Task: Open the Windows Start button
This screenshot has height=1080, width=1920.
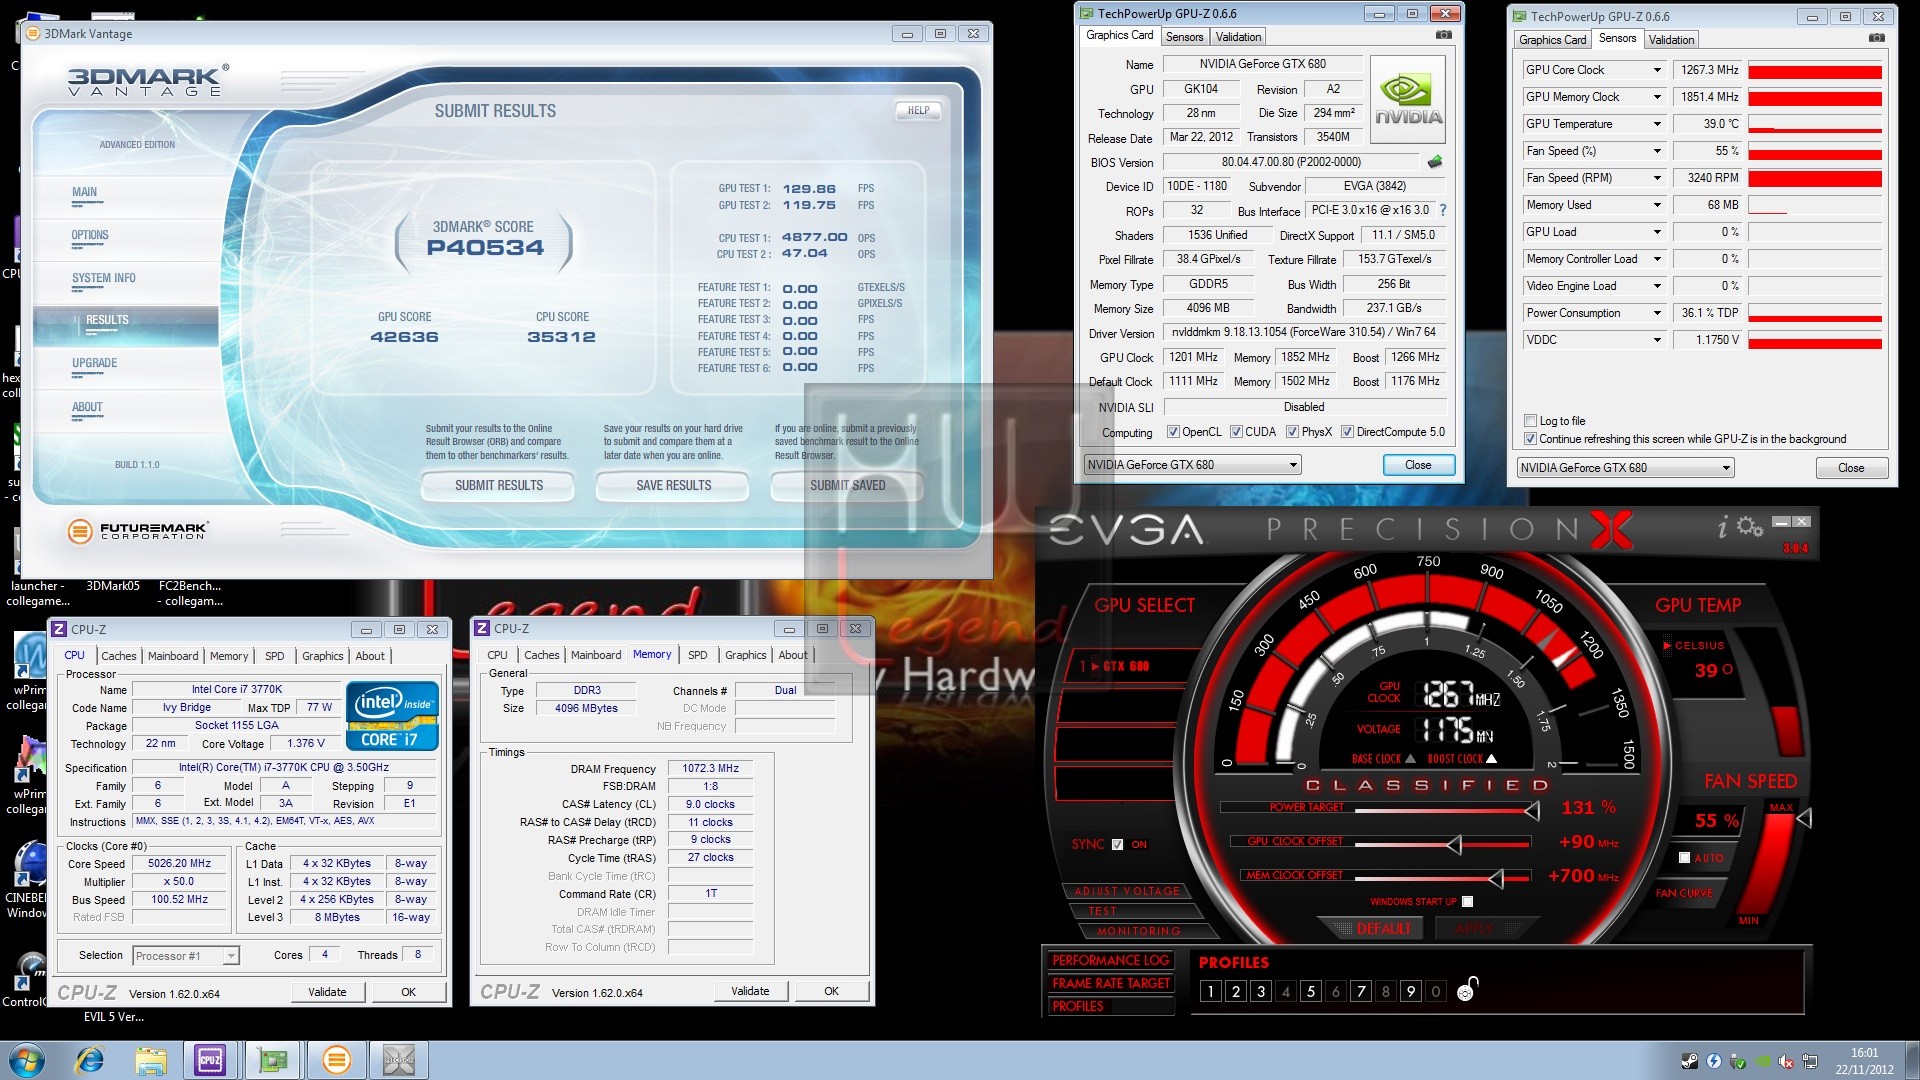Action: 27,1060
